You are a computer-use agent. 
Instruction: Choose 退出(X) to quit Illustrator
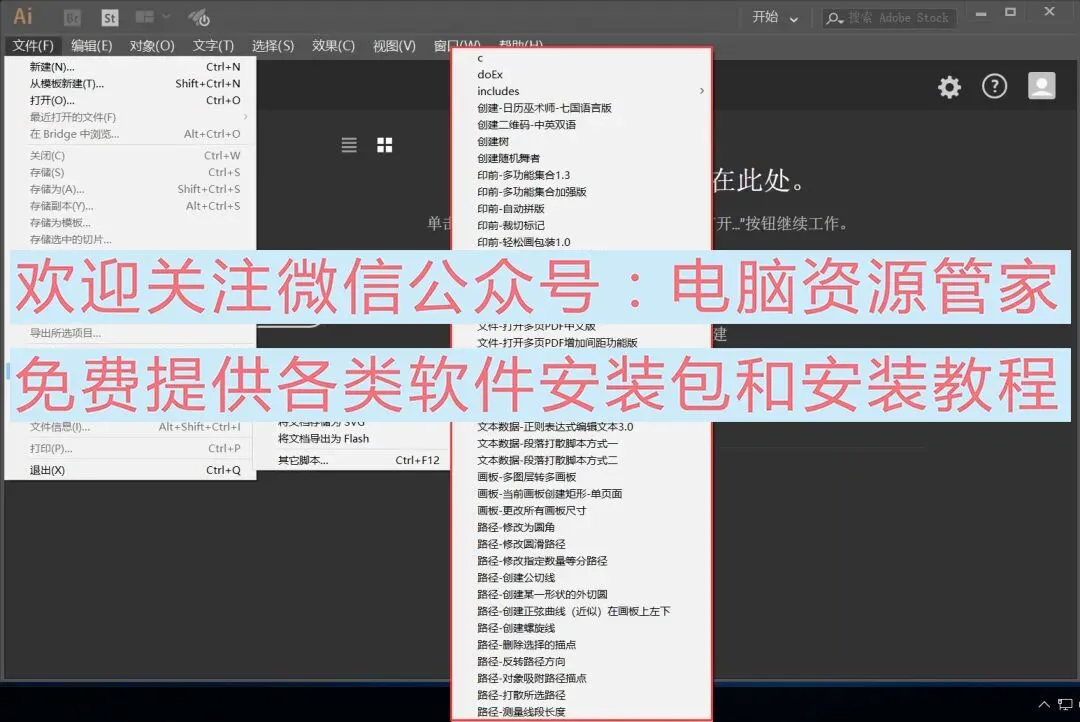tap(130, 470)
